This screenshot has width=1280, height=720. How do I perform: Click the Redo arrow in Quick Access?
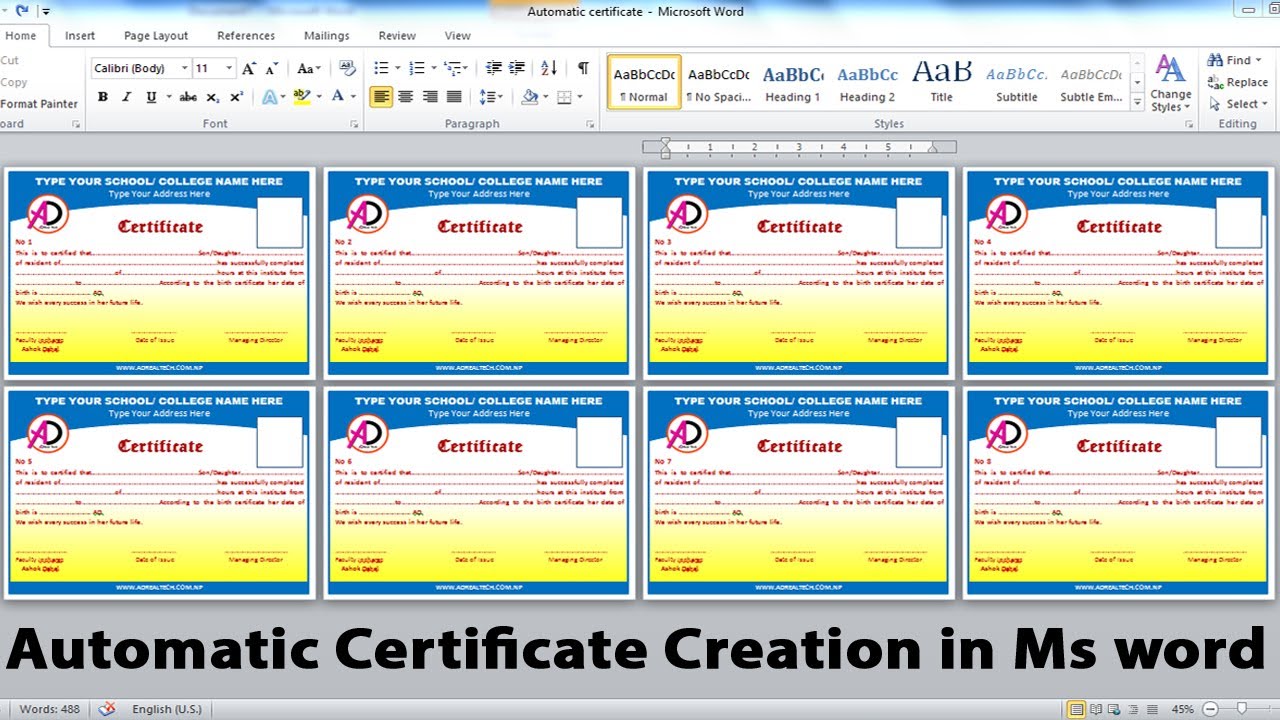tap(22, 11)
